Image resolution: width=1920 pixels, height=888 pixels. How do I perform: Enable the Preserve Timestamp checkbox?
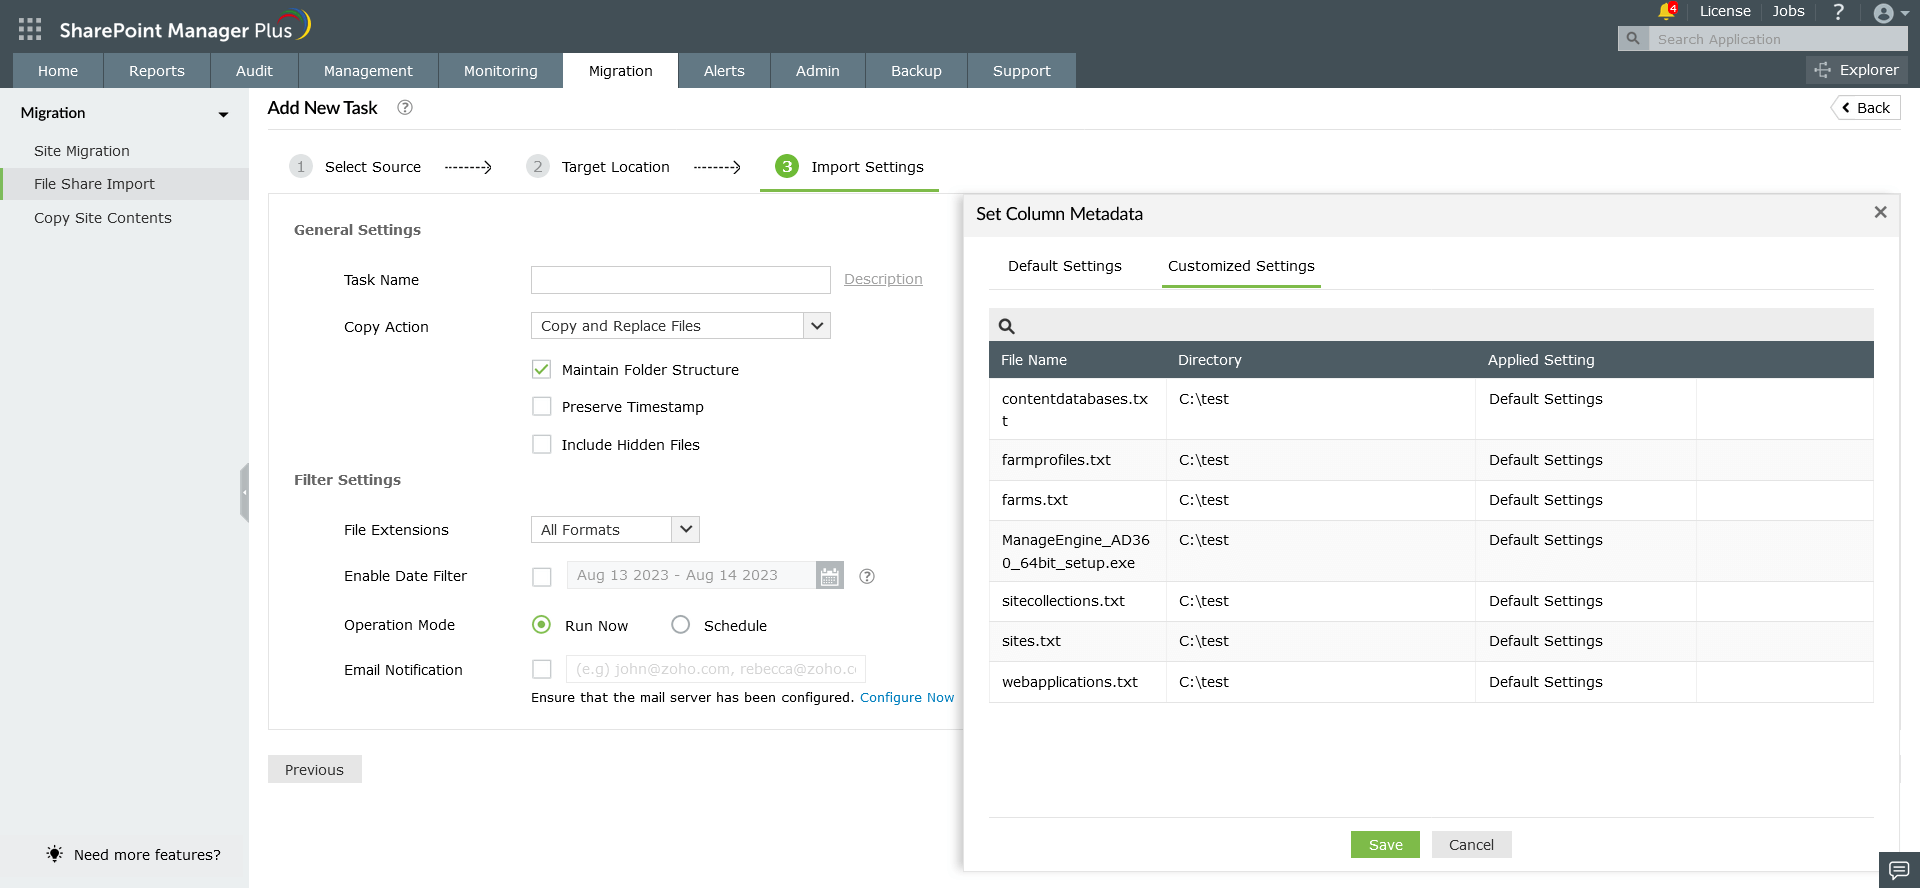click(542, 407)
